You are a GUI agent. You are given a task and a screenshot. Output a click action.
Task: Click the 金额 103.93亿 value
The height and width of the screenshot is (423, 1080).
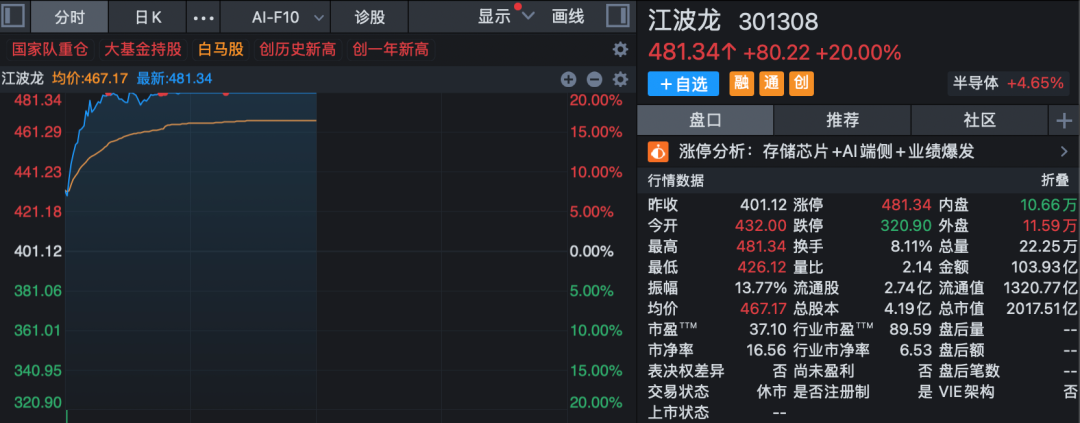coord(1044,267)
